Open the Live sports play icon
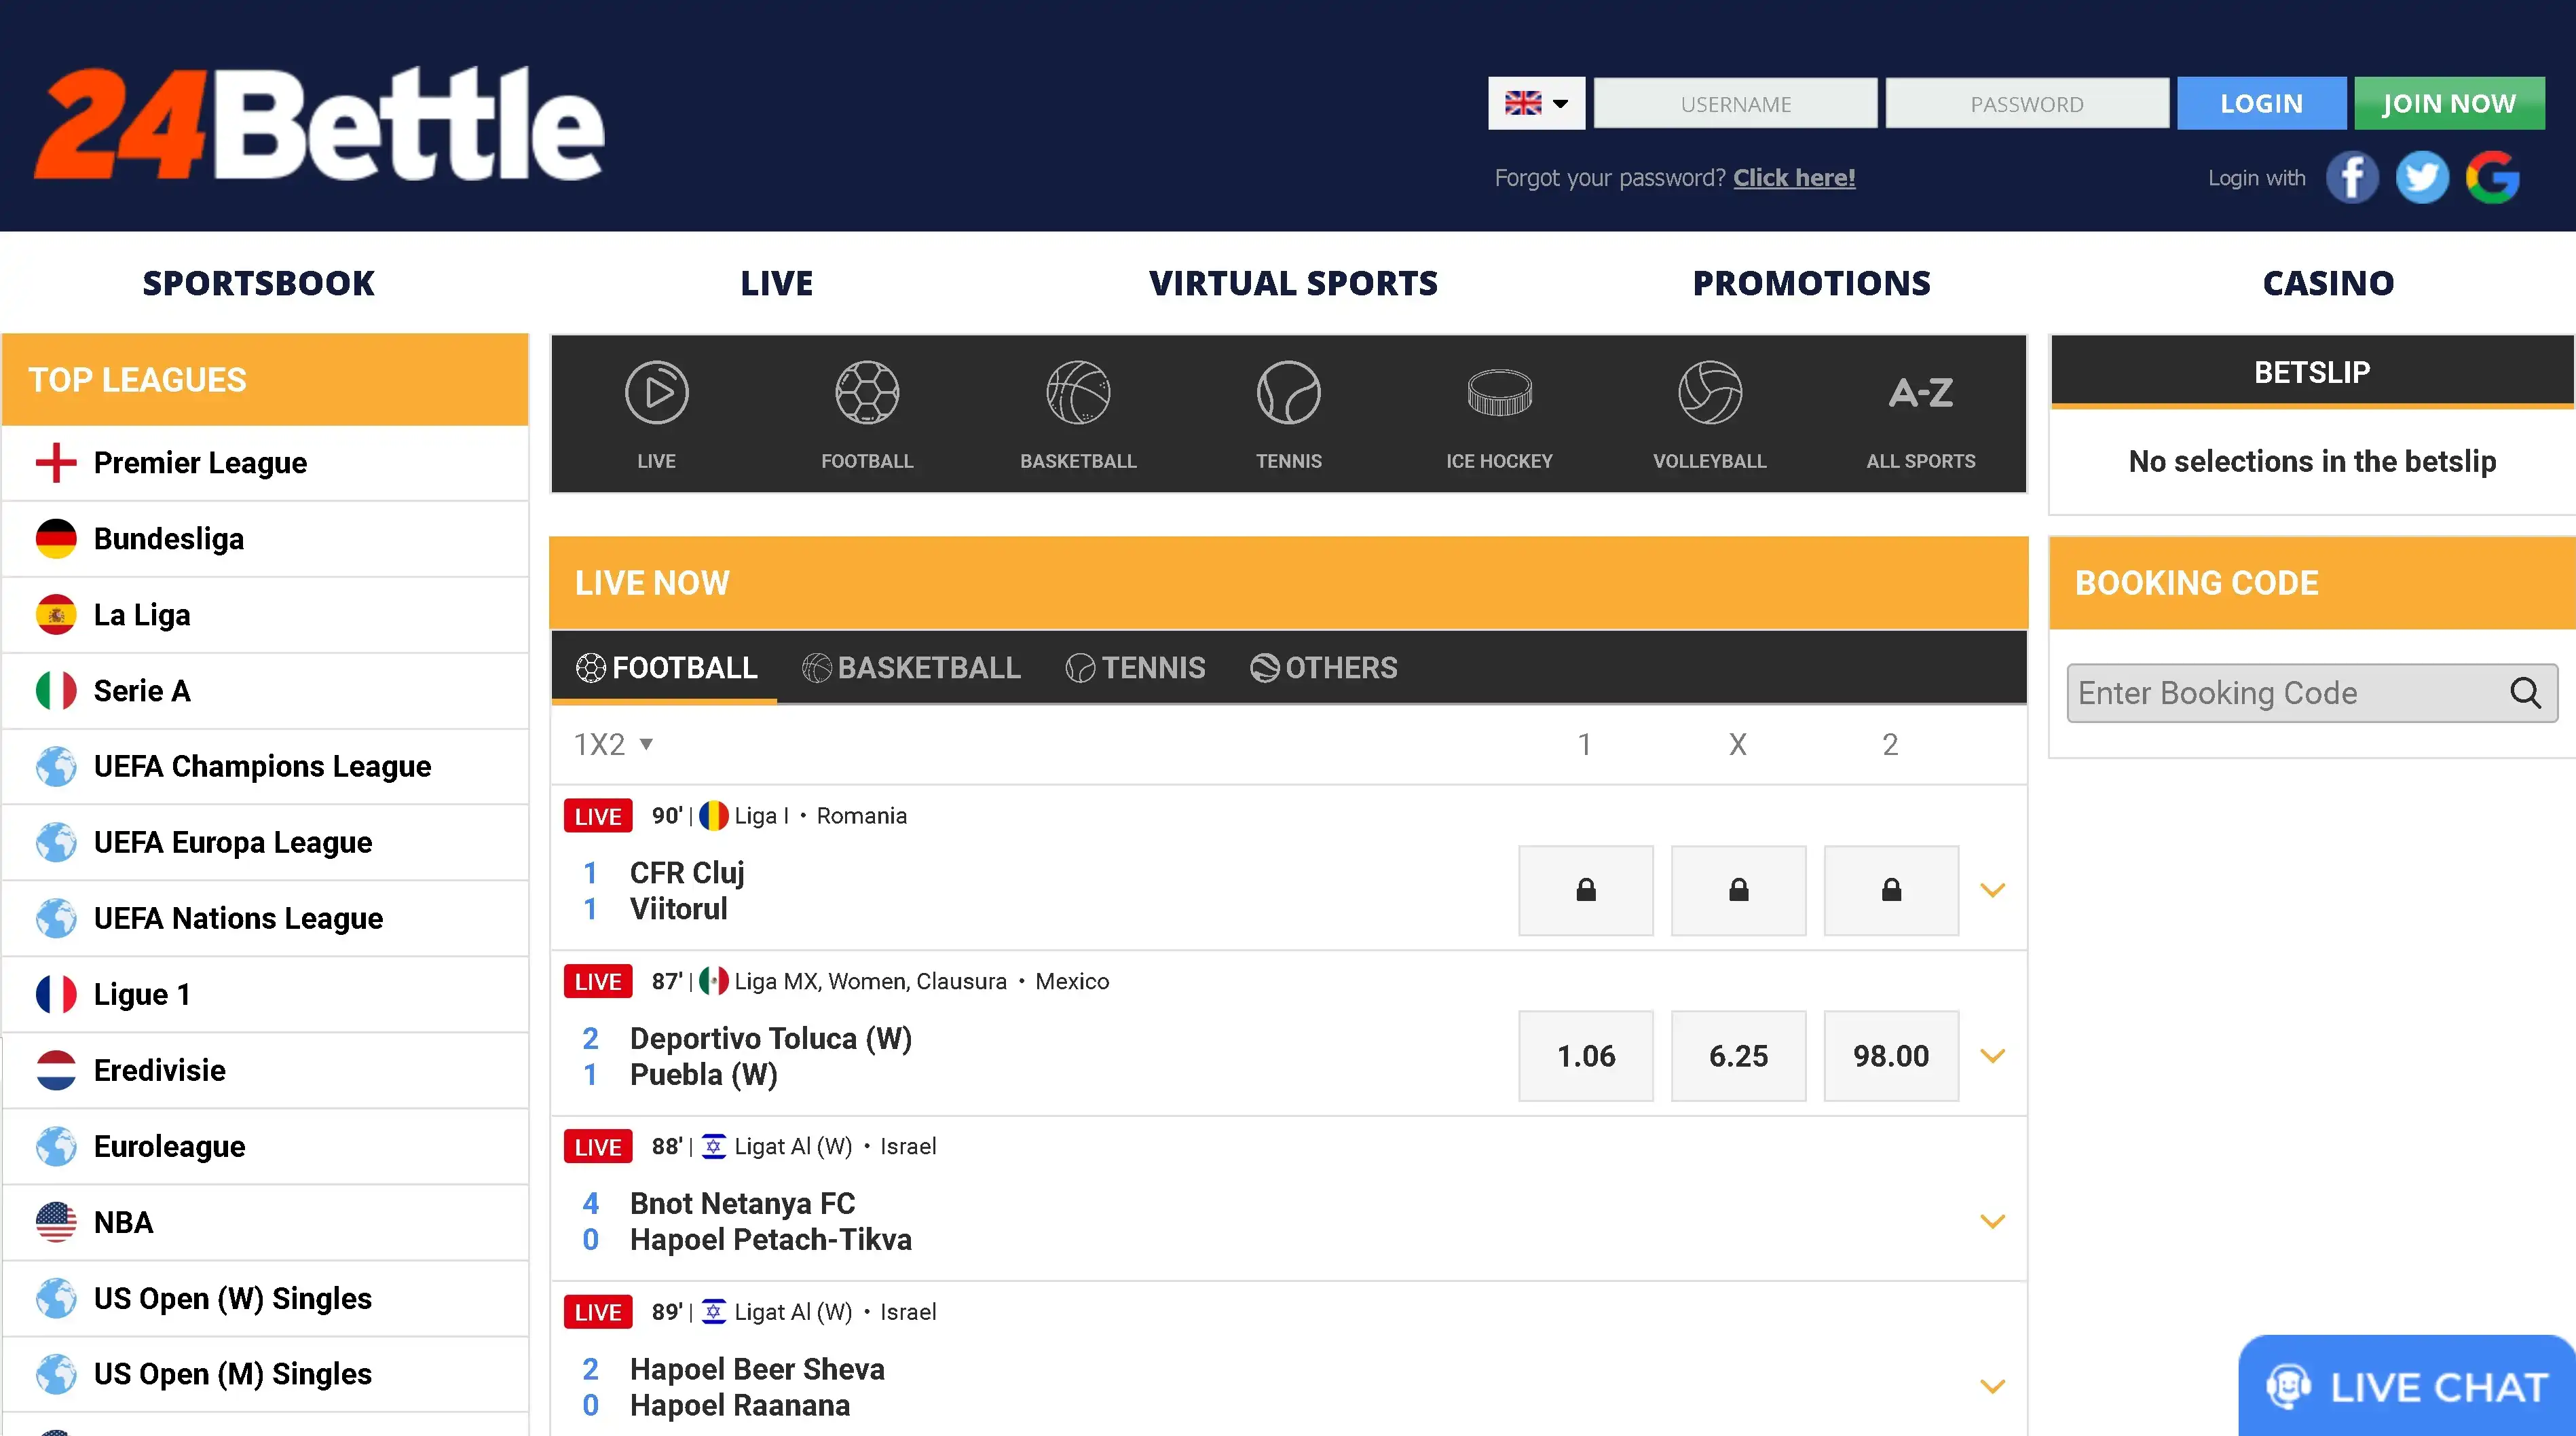 [x=656, y=393]
